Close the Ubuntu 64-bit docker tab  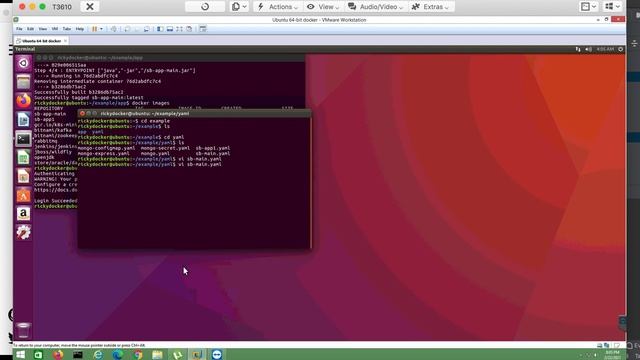pos(65,41)
